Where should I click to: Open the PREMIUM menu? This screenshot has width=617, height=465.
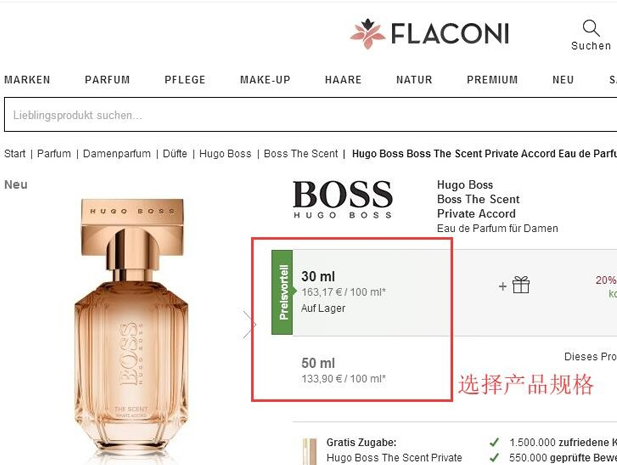click(492, 80)
